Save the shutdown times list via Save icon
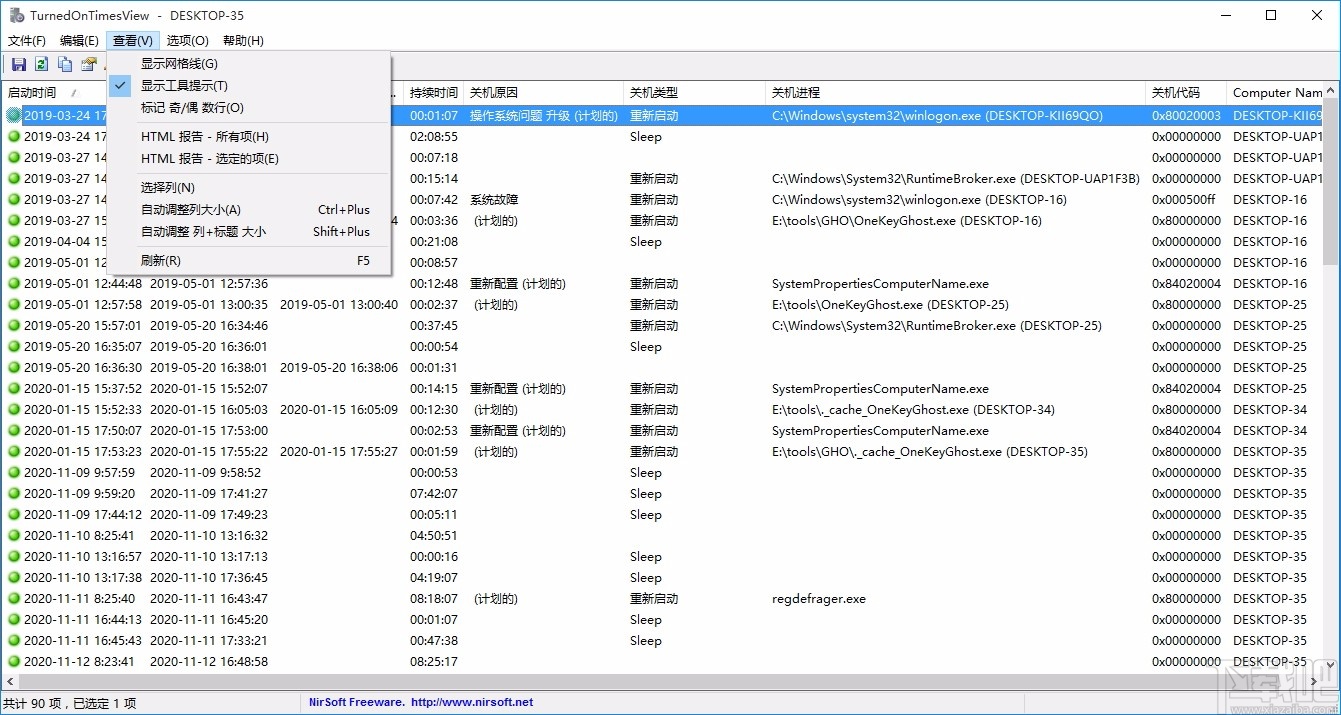Viewport: 1341px width, 715px height. point(19,64)
